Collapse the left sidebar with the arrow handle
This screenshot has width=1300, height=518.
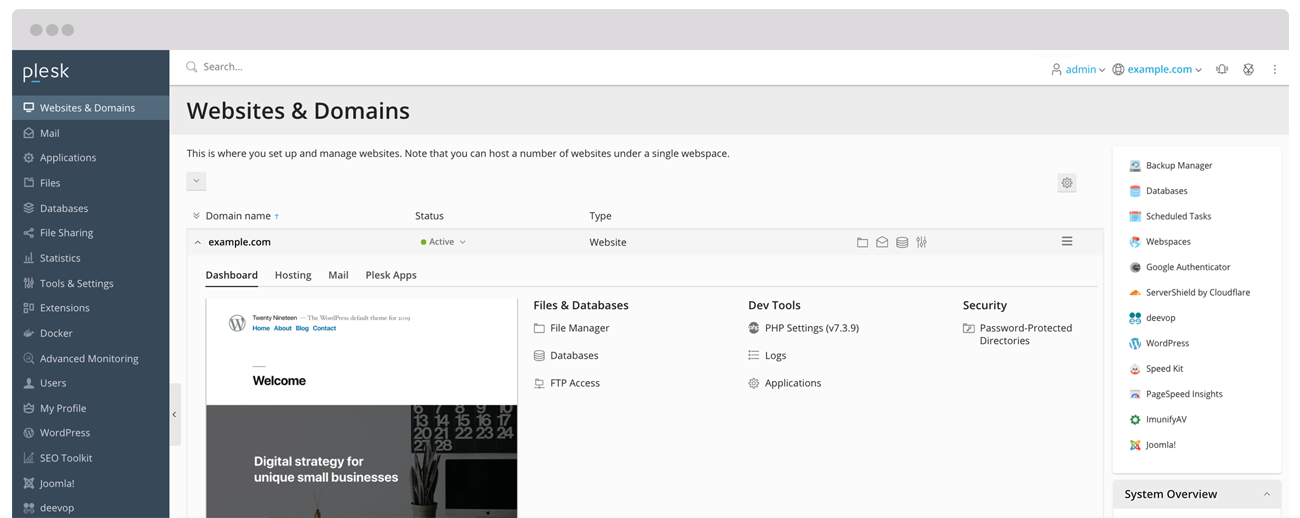175,414
